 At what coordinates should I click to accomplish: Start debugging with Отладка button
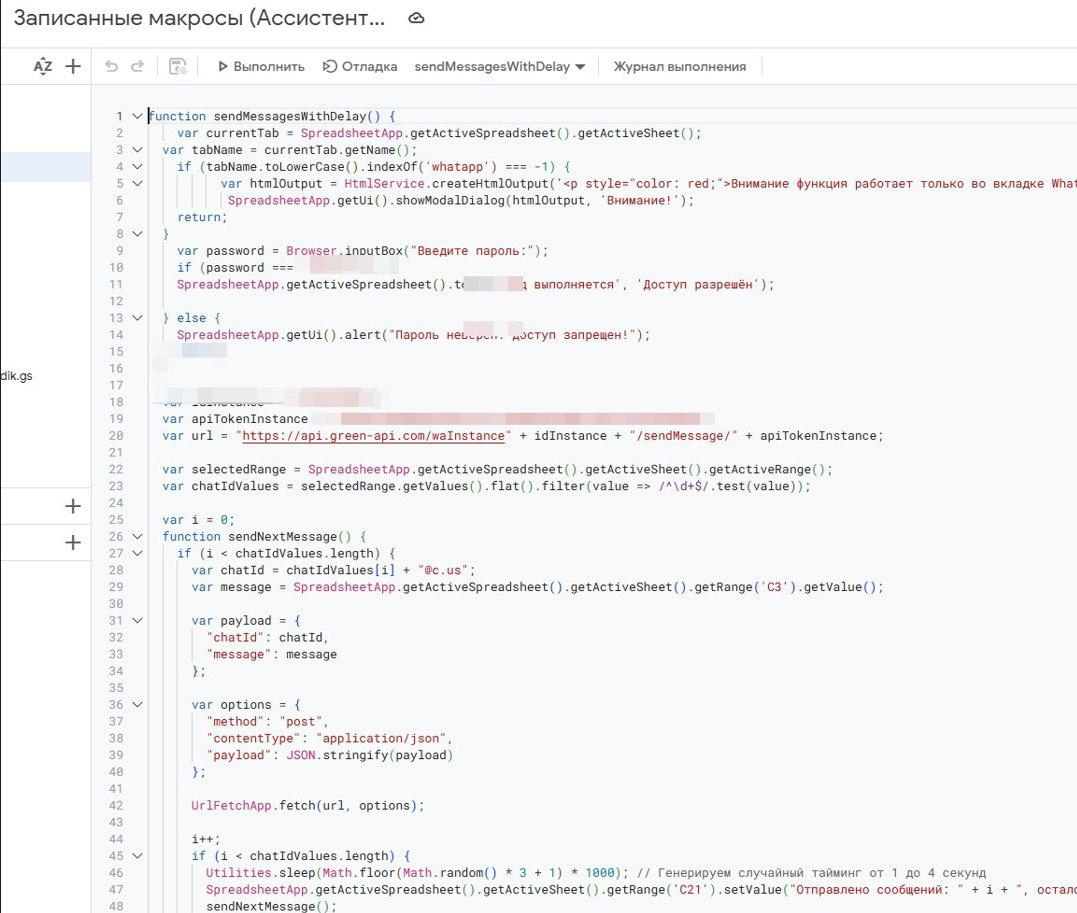360,67
